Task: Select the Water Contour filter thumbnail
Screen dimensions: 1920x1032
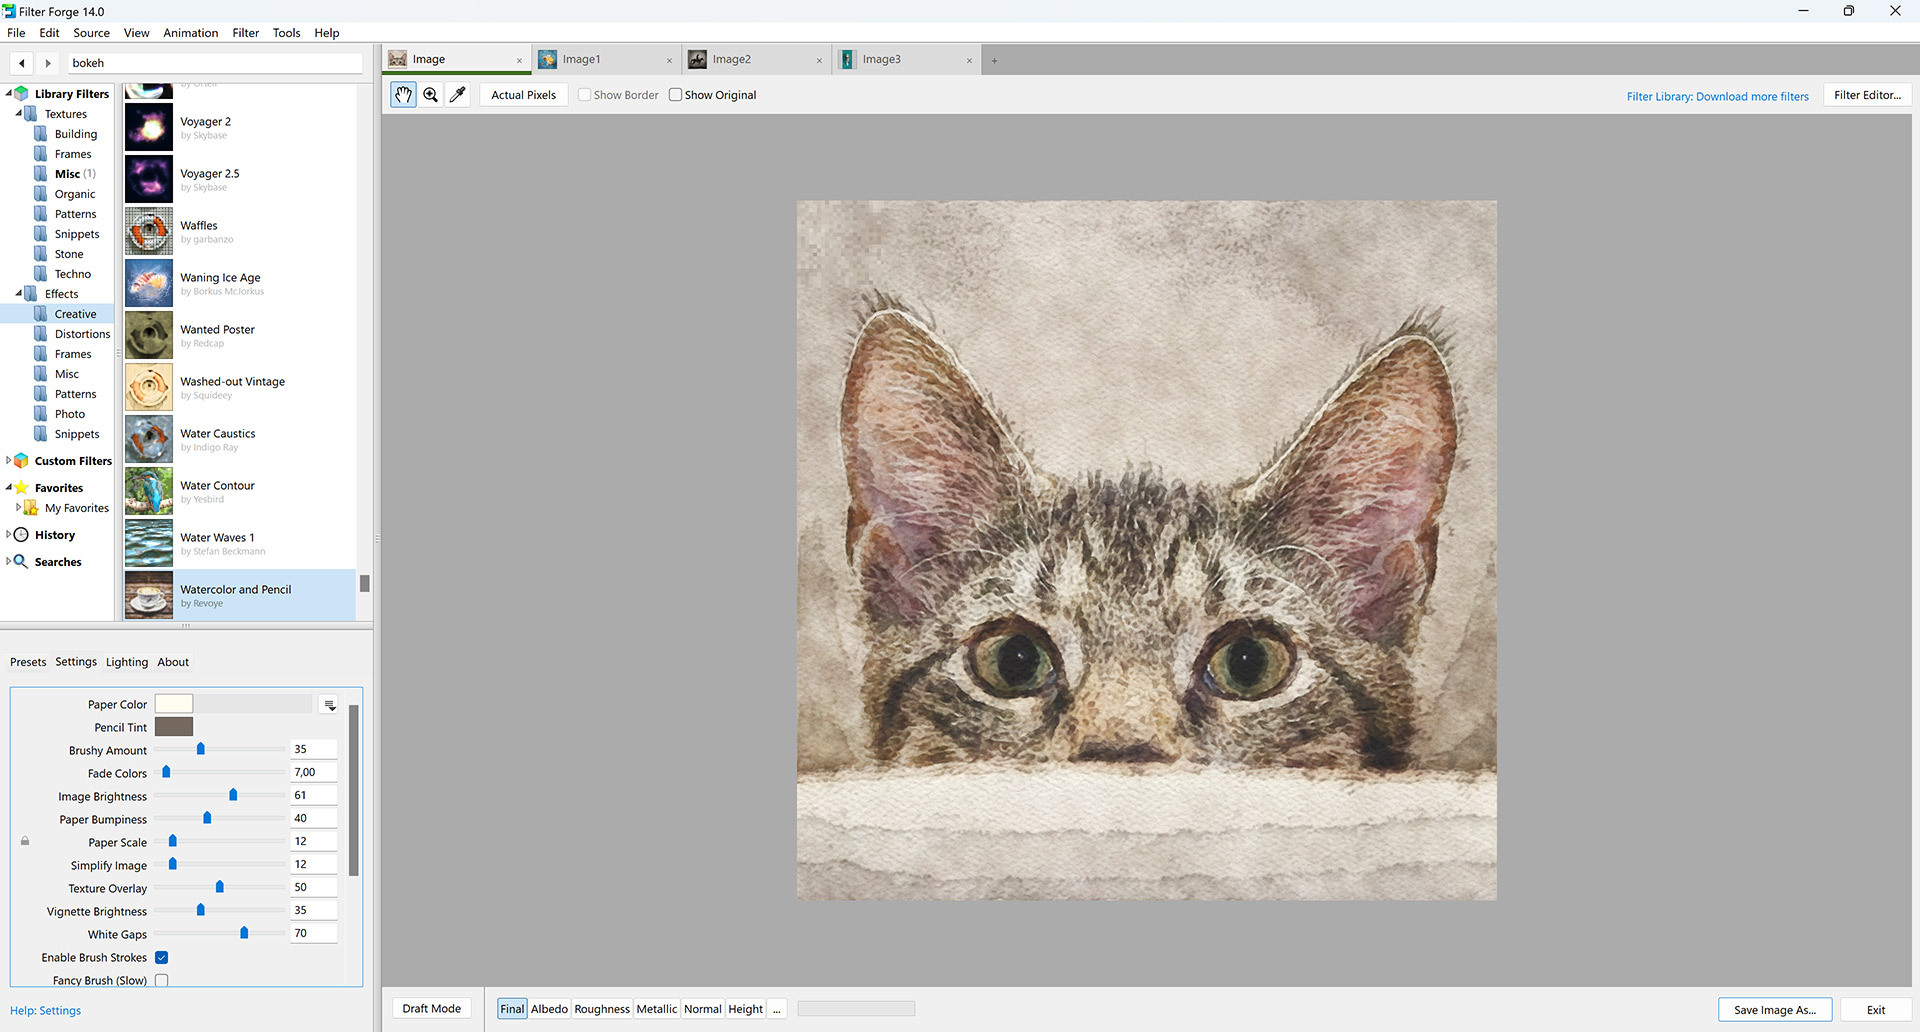Action: click(x=149, y=491)
